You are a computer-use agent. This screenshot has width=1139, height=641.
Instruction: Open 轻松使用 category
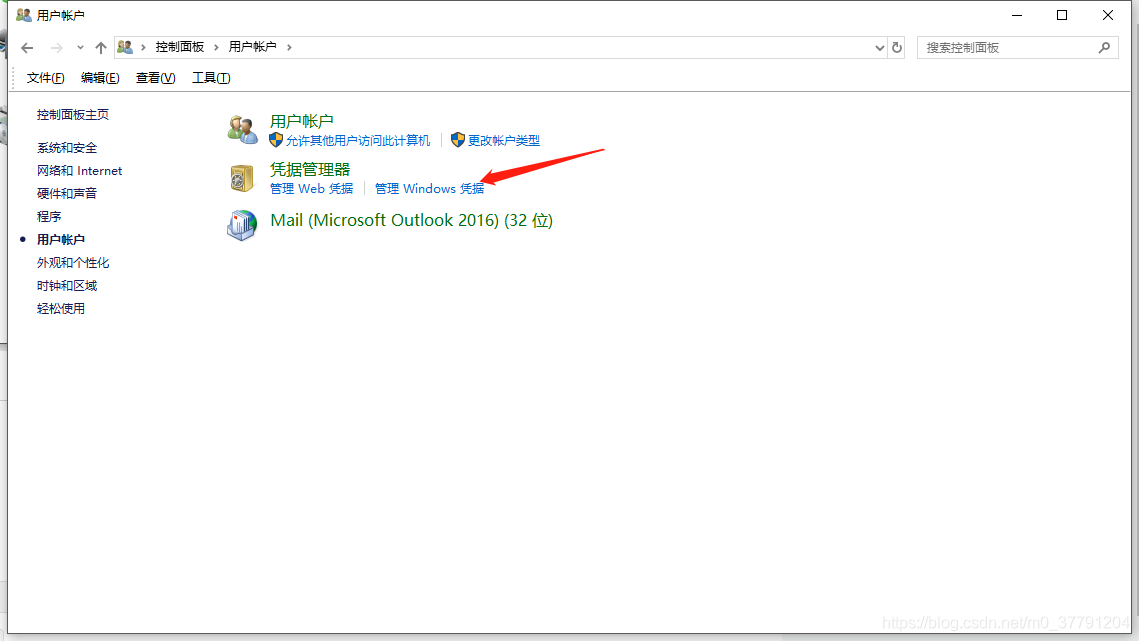61,309
